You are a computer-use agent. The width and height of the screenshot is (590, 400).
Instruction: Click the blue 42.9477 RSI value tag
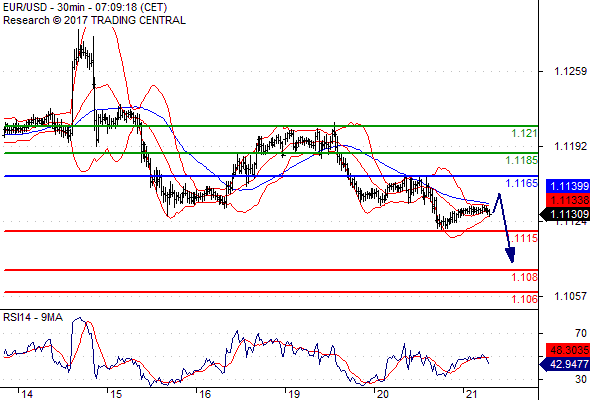point(565,364)
